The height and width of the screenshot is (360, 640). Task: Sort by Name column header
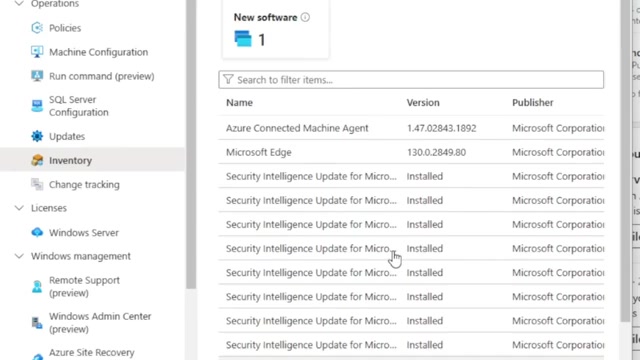[239, 102]
